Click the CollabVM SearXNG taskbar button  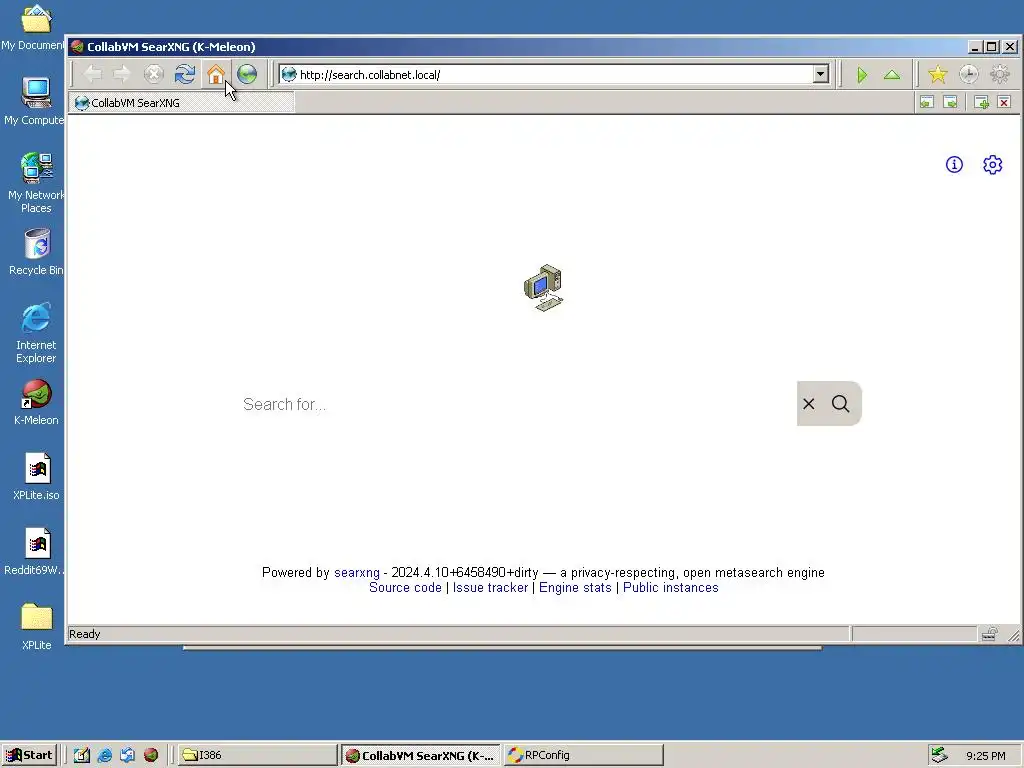pos(421,755)
